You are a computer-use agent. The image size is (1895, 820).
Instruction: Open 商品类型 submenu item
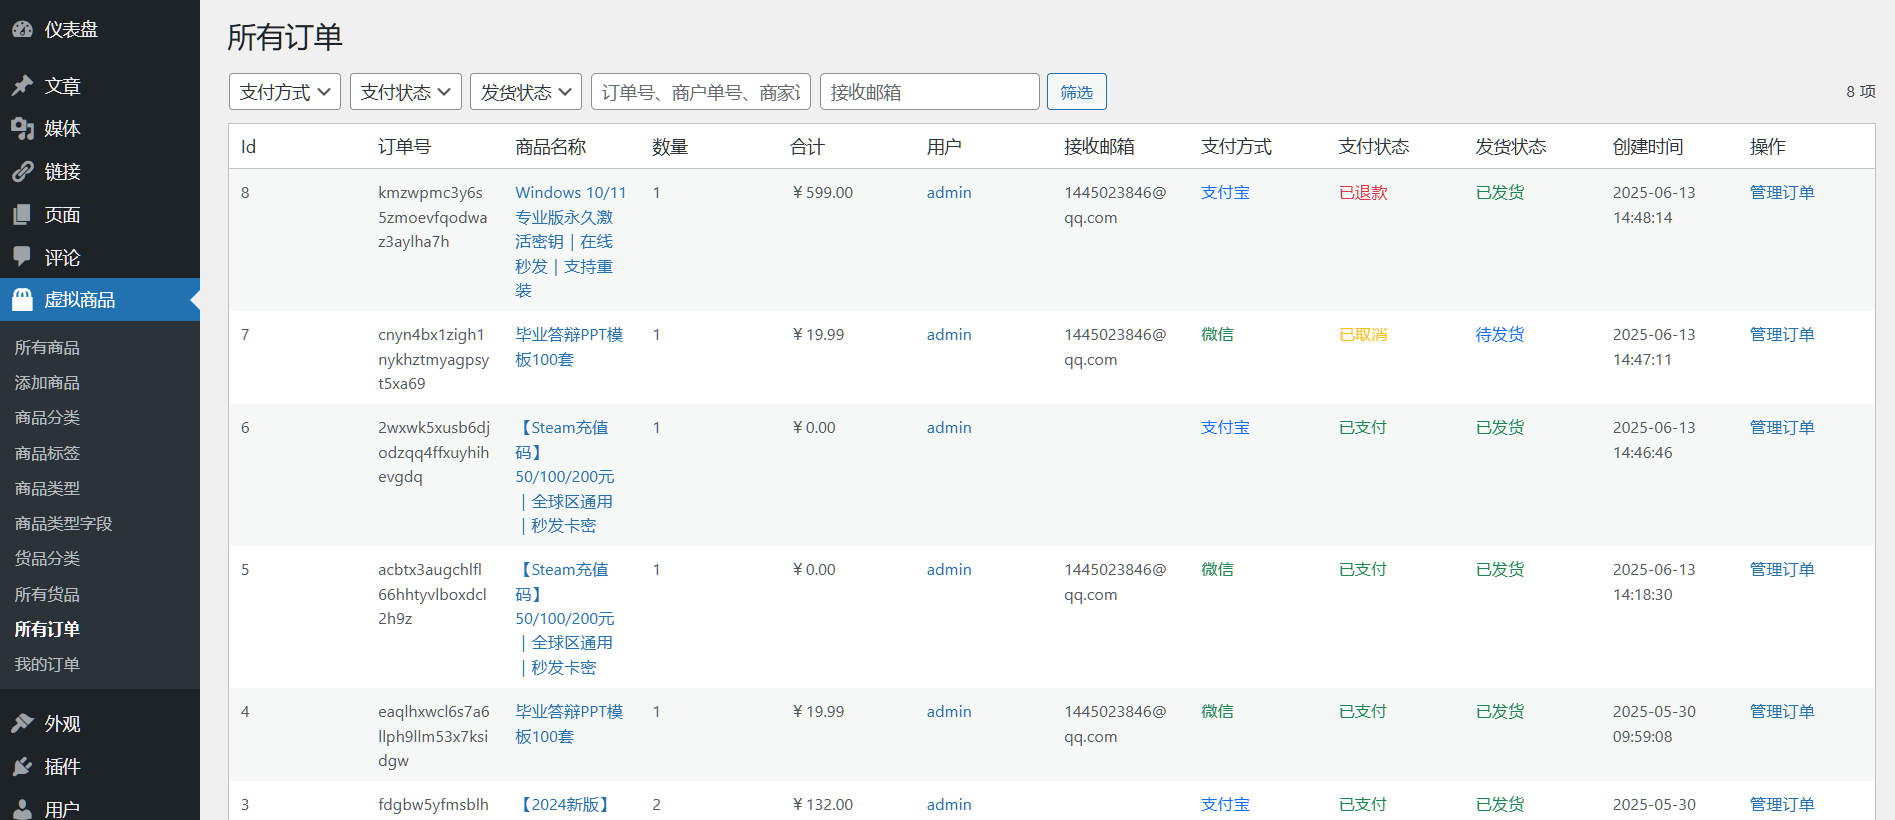tap(47, 488)
